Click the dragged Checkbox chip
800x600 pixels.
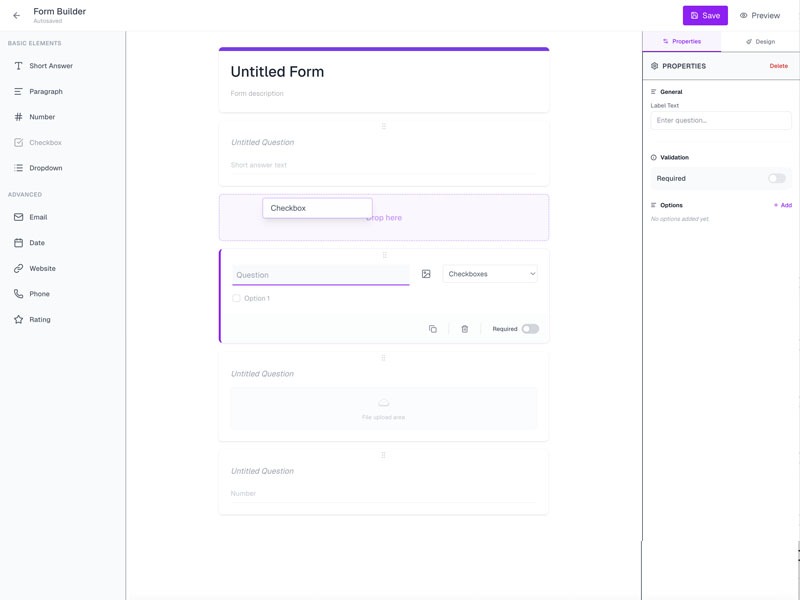[317, 208]
